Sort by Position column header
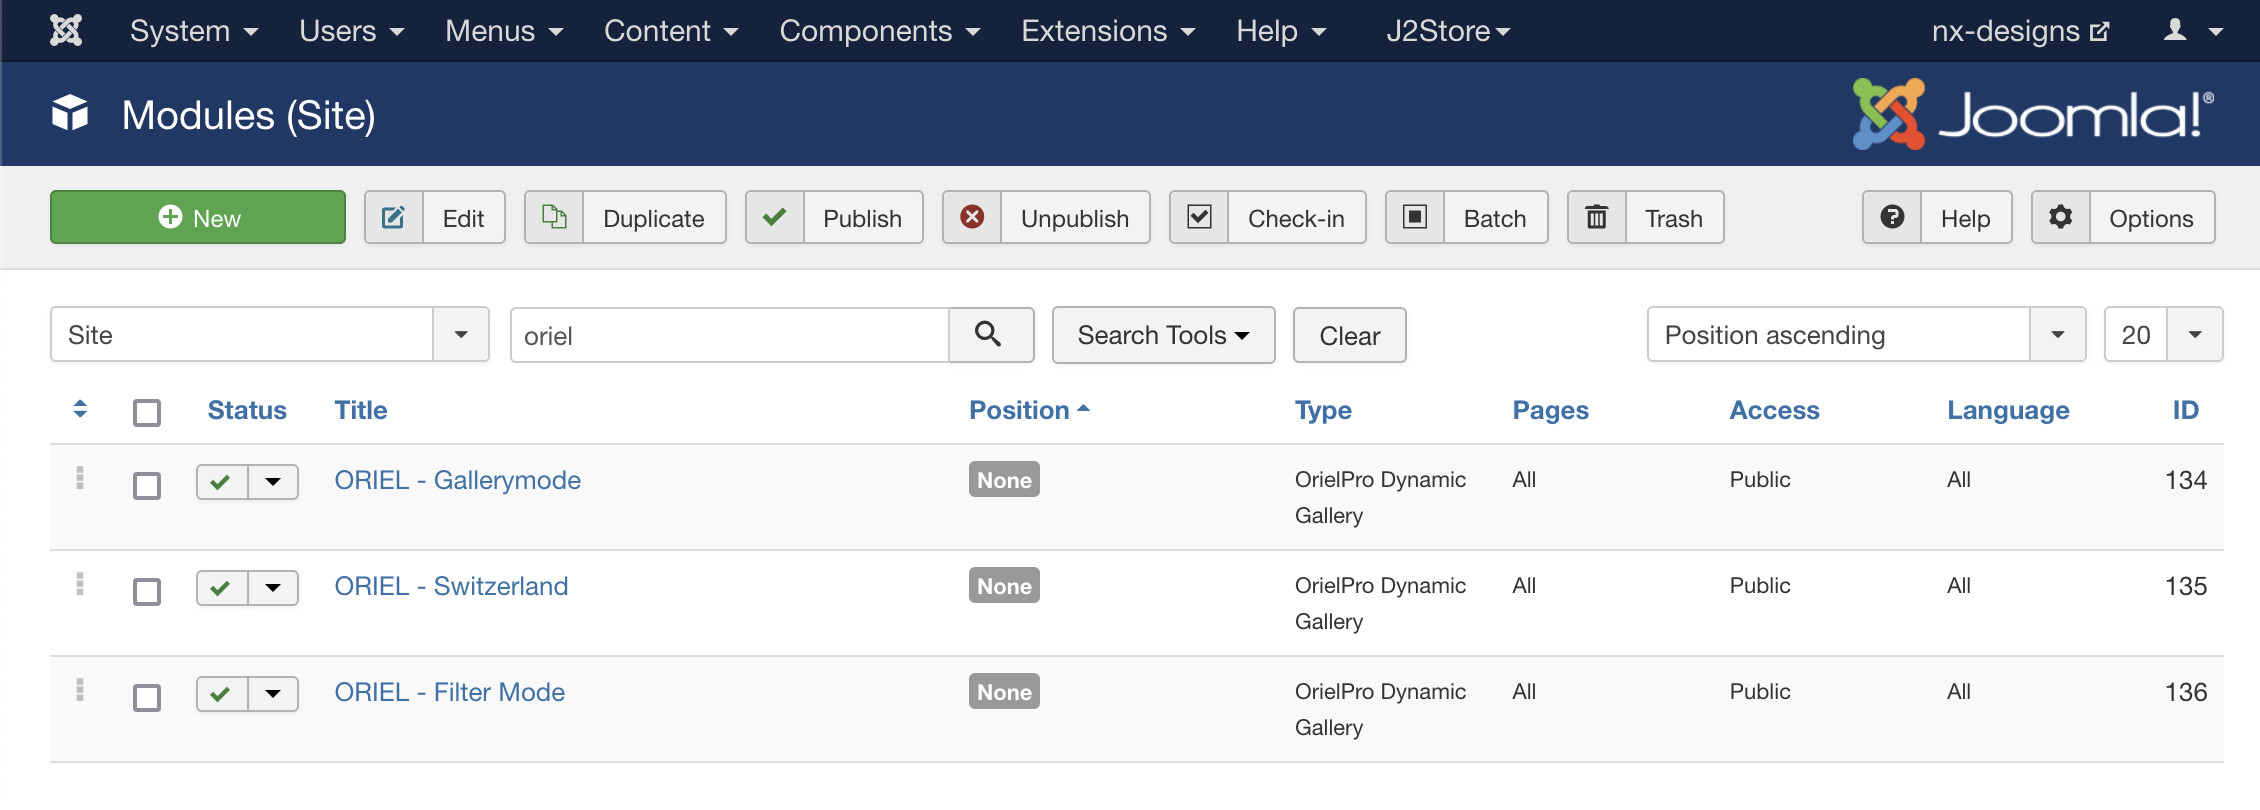The width and height of the screenshot is (2260, 810). point(1029,410)
